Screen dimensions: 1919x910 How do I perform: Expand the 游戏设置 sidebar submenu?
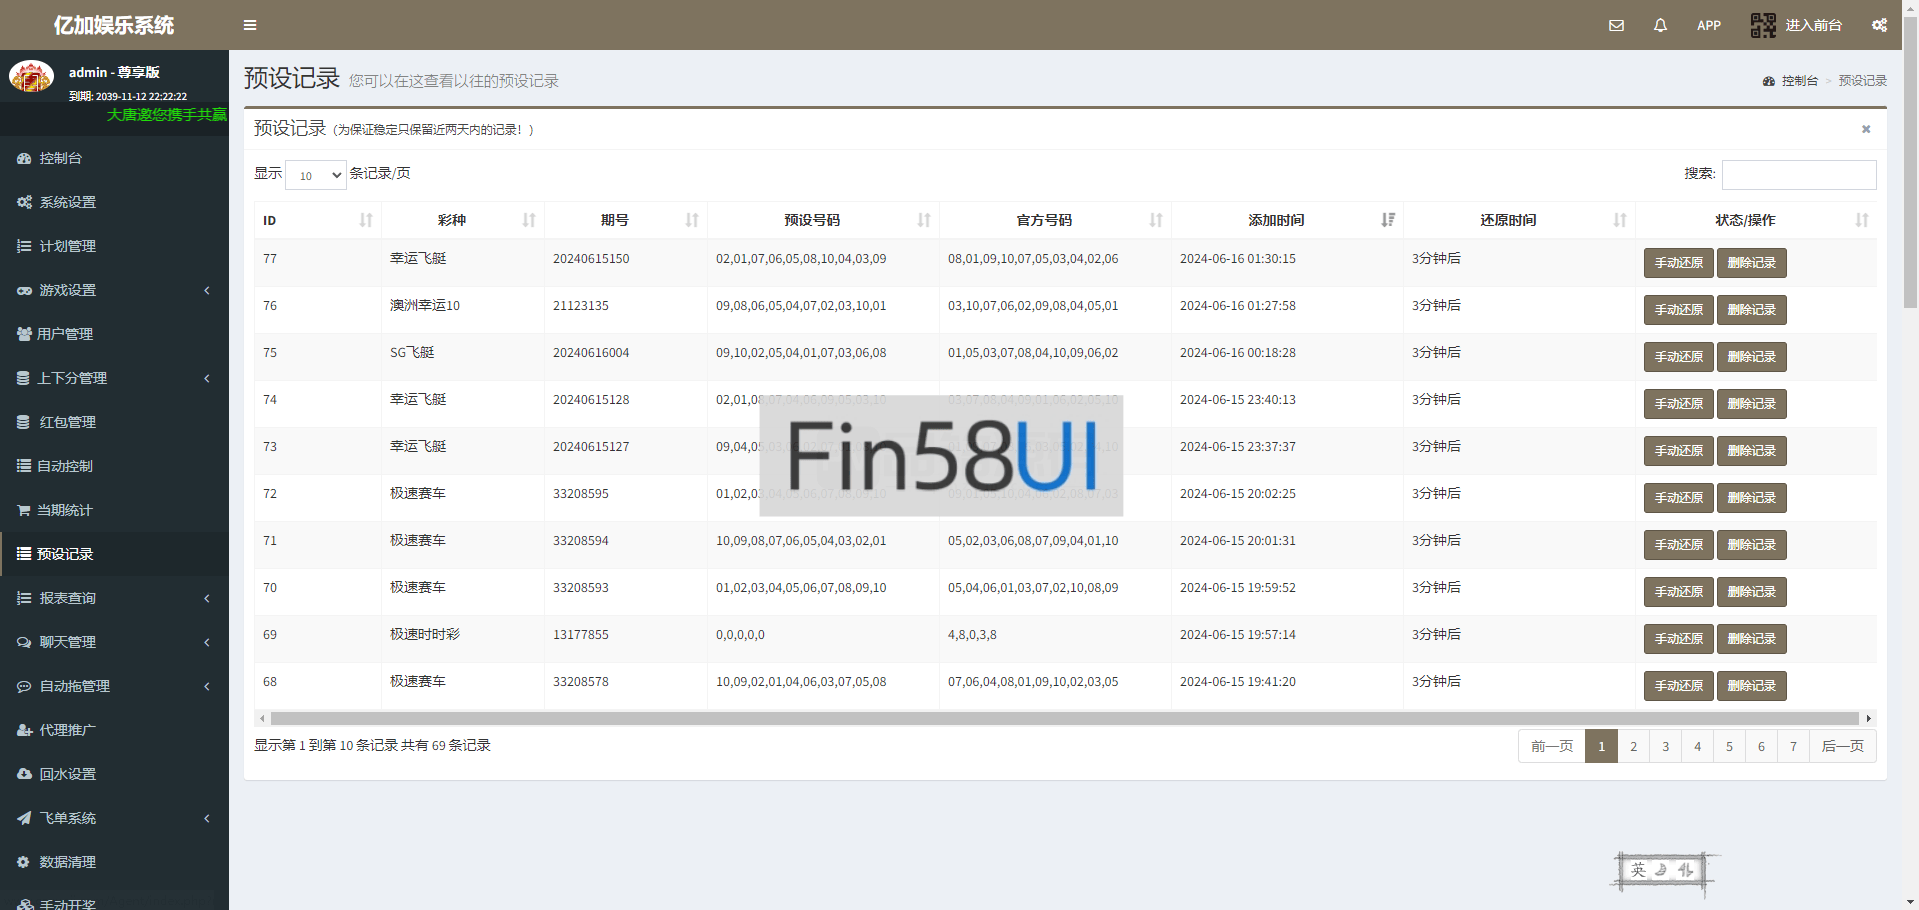point(114,290)
